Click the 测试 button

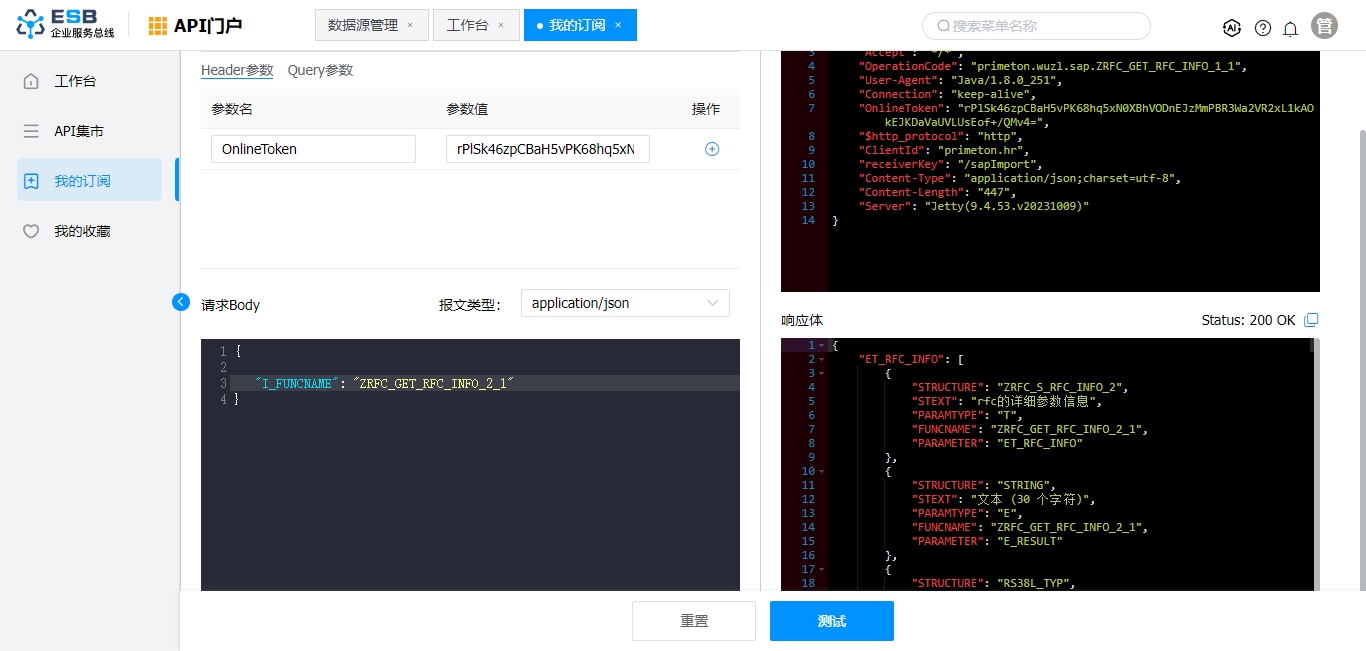click(x=831, y=621)
